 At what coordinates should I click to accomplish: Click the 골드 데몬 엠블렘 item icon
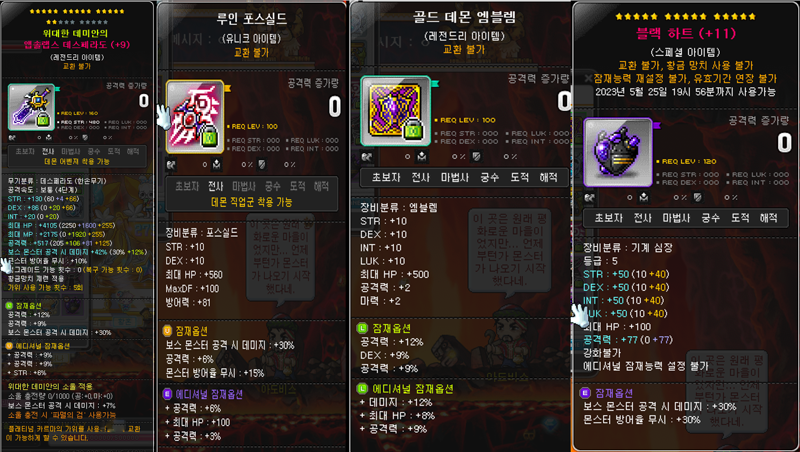395,111
